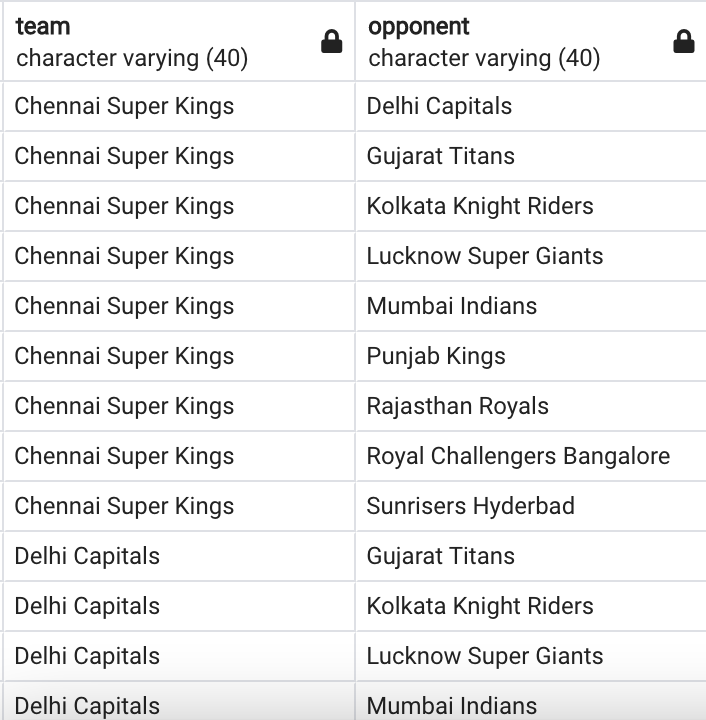Select Mumbai Indians opponent for Chennai Super Kings

[531, 306]
